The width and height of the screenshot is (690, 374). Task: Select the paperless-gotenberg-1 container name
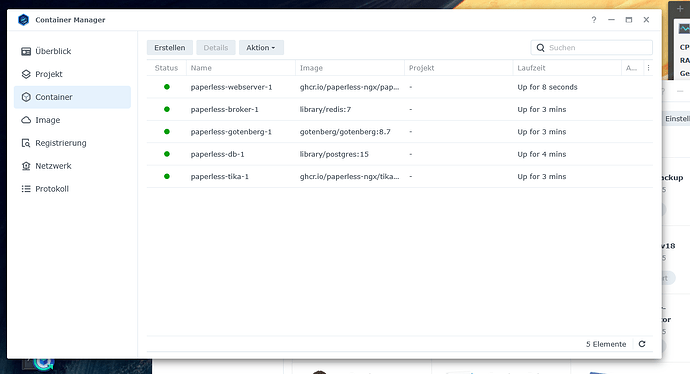coord(231,132)
